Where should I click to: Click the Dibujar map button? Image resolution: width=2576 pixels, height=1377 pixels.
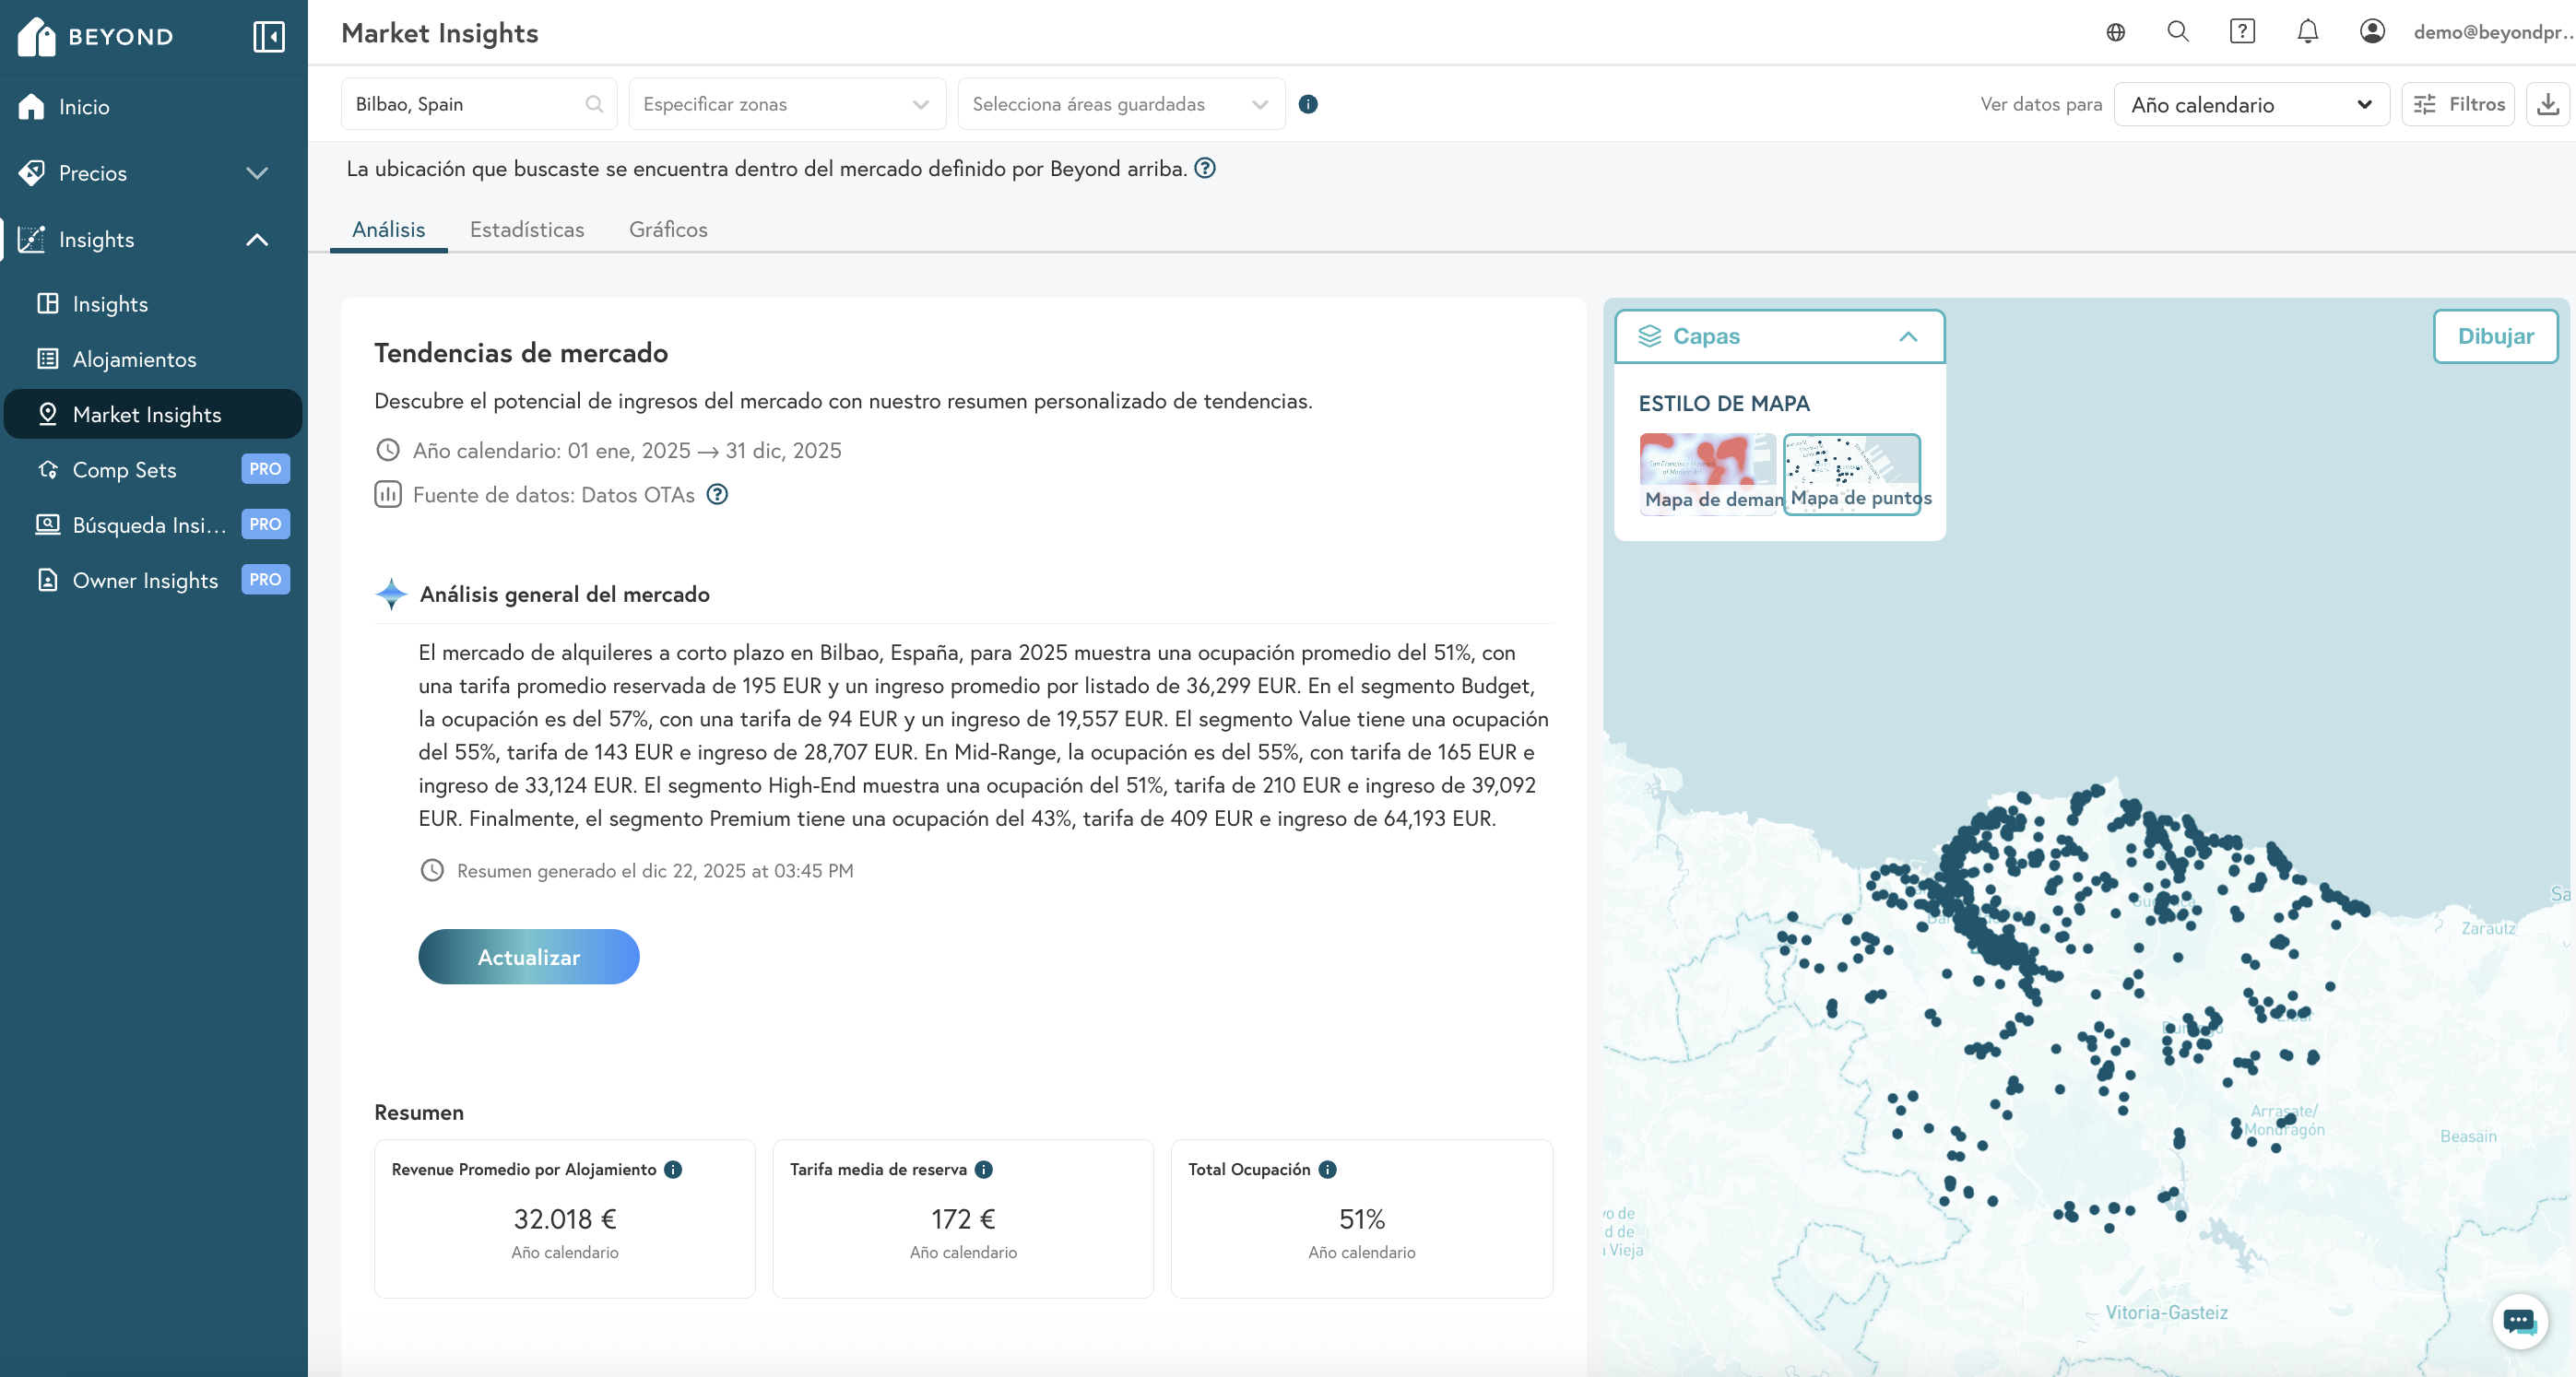[2494, 337]
